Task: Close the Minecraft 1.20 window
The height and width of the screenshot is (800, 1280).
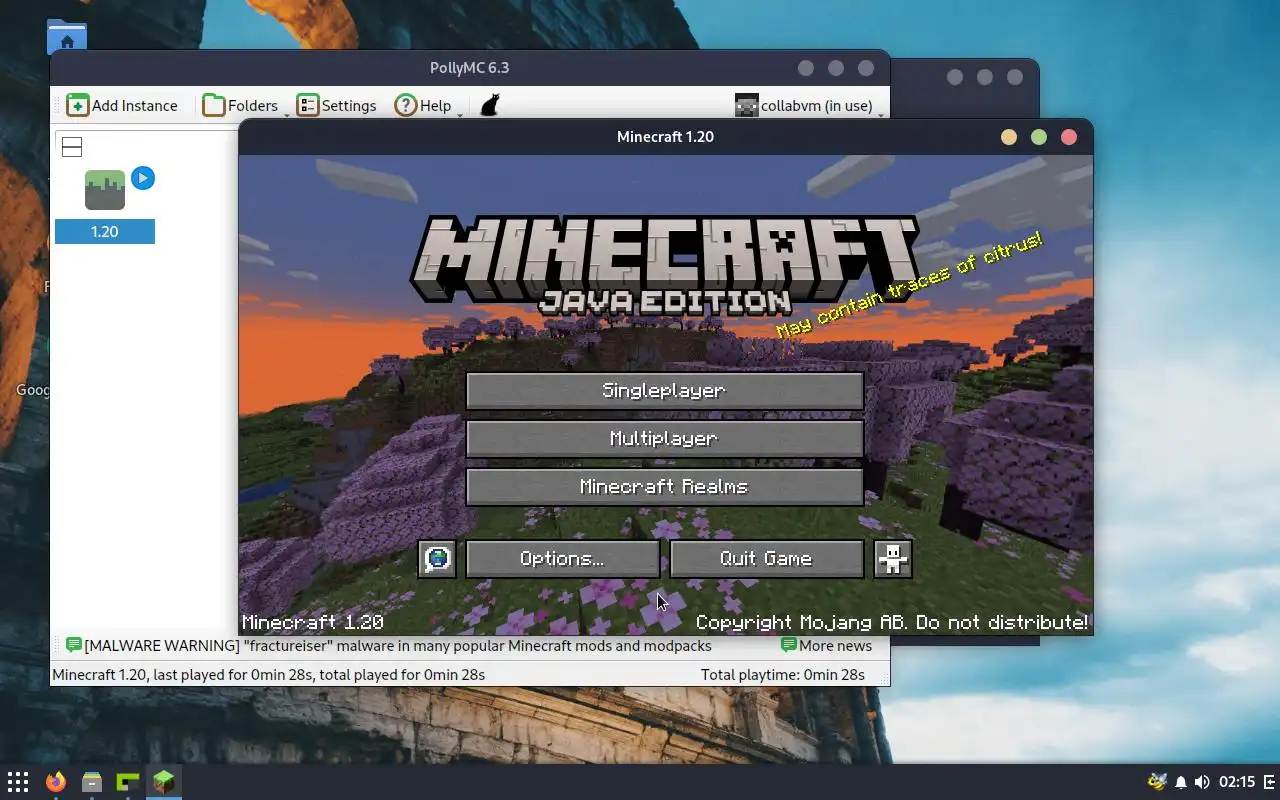Action: [1069, 137]
